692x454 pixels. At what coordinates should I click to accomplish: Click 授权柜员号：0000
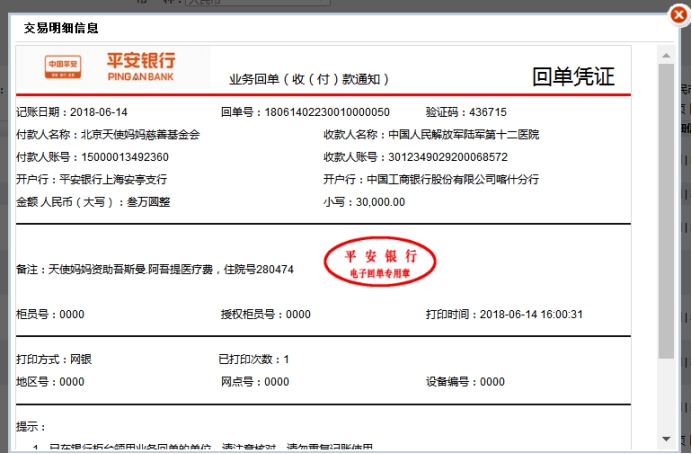266,314
